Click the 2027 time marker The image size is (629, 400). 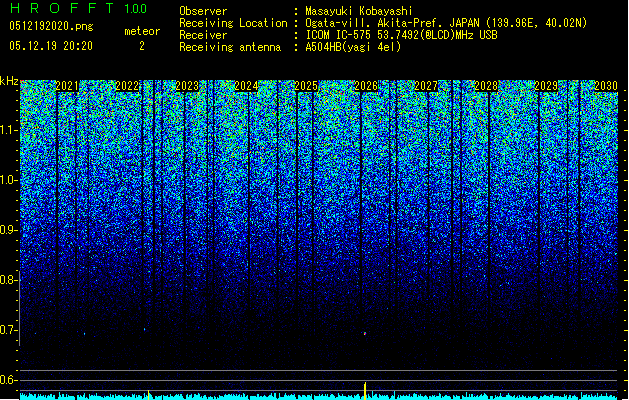[426, 86]
